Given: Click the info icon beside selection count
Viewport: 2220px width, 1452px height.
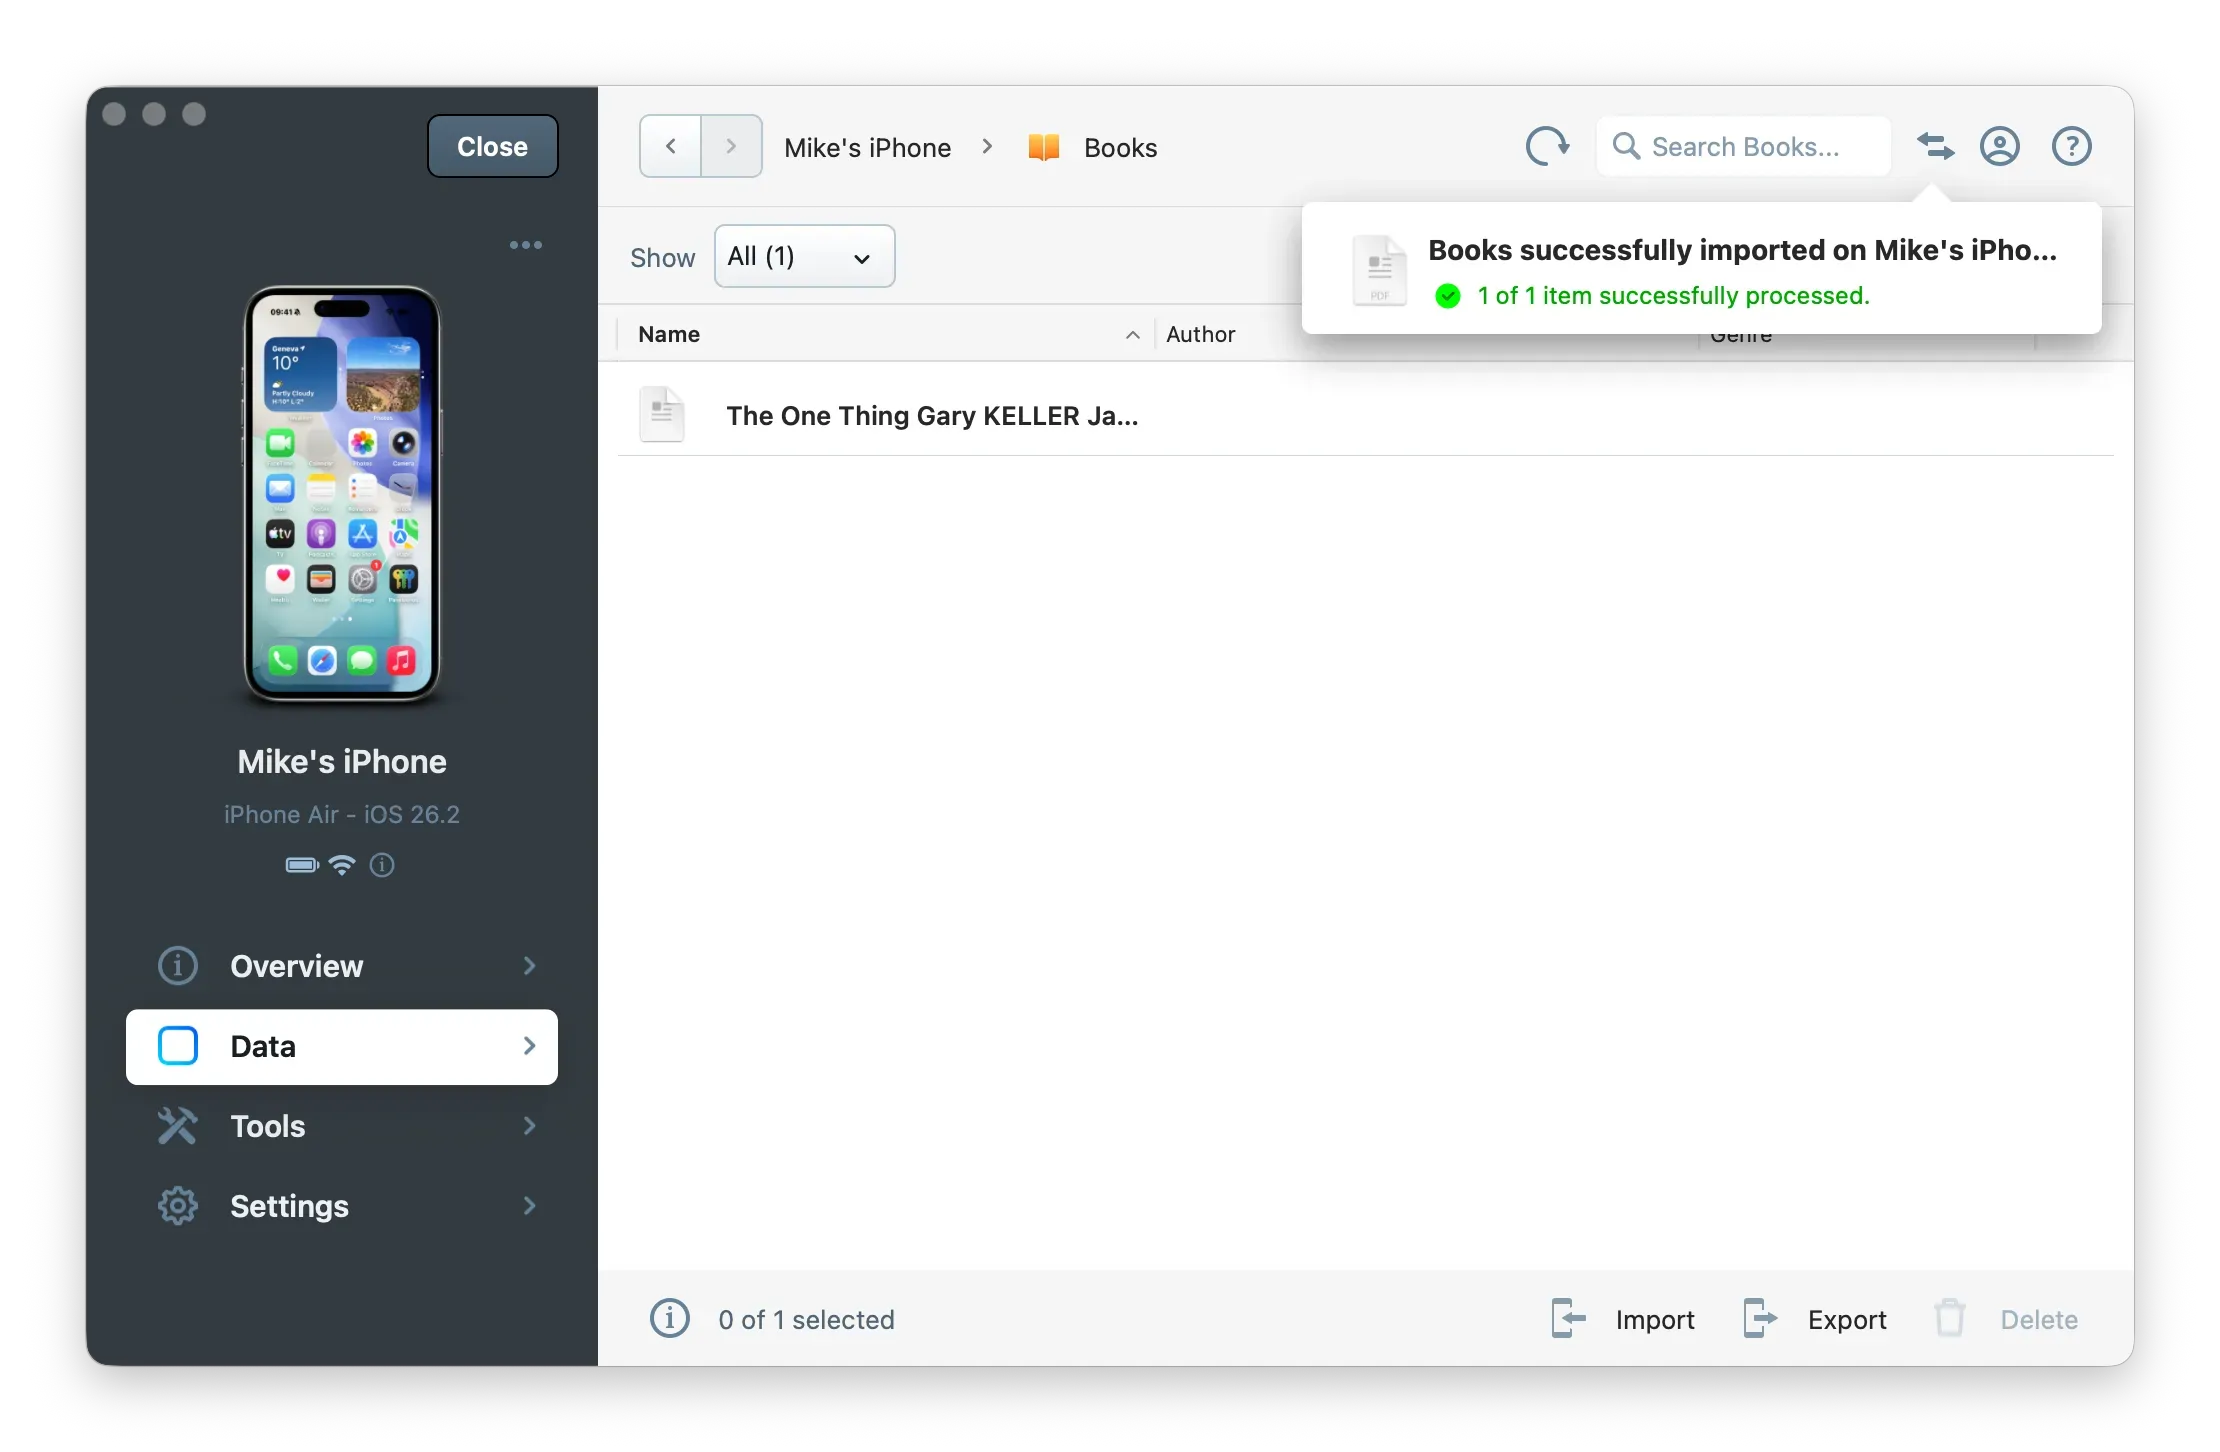Looking at the screenshot, I should 669,1318.
